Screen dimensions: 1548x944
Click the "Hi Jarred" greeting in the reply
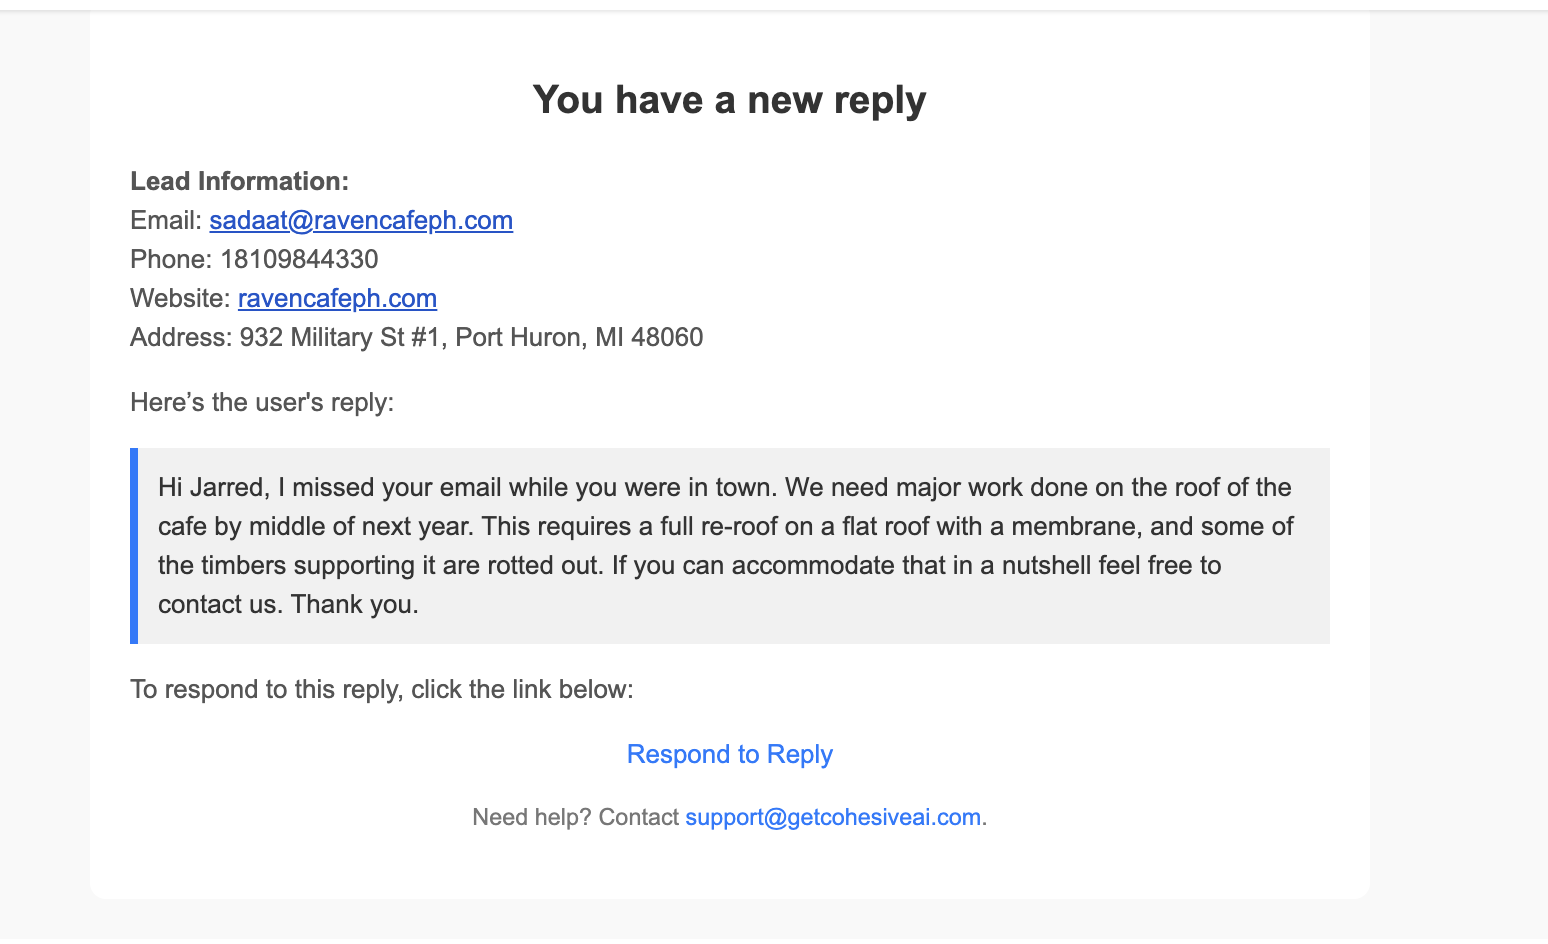pos(211,488)
